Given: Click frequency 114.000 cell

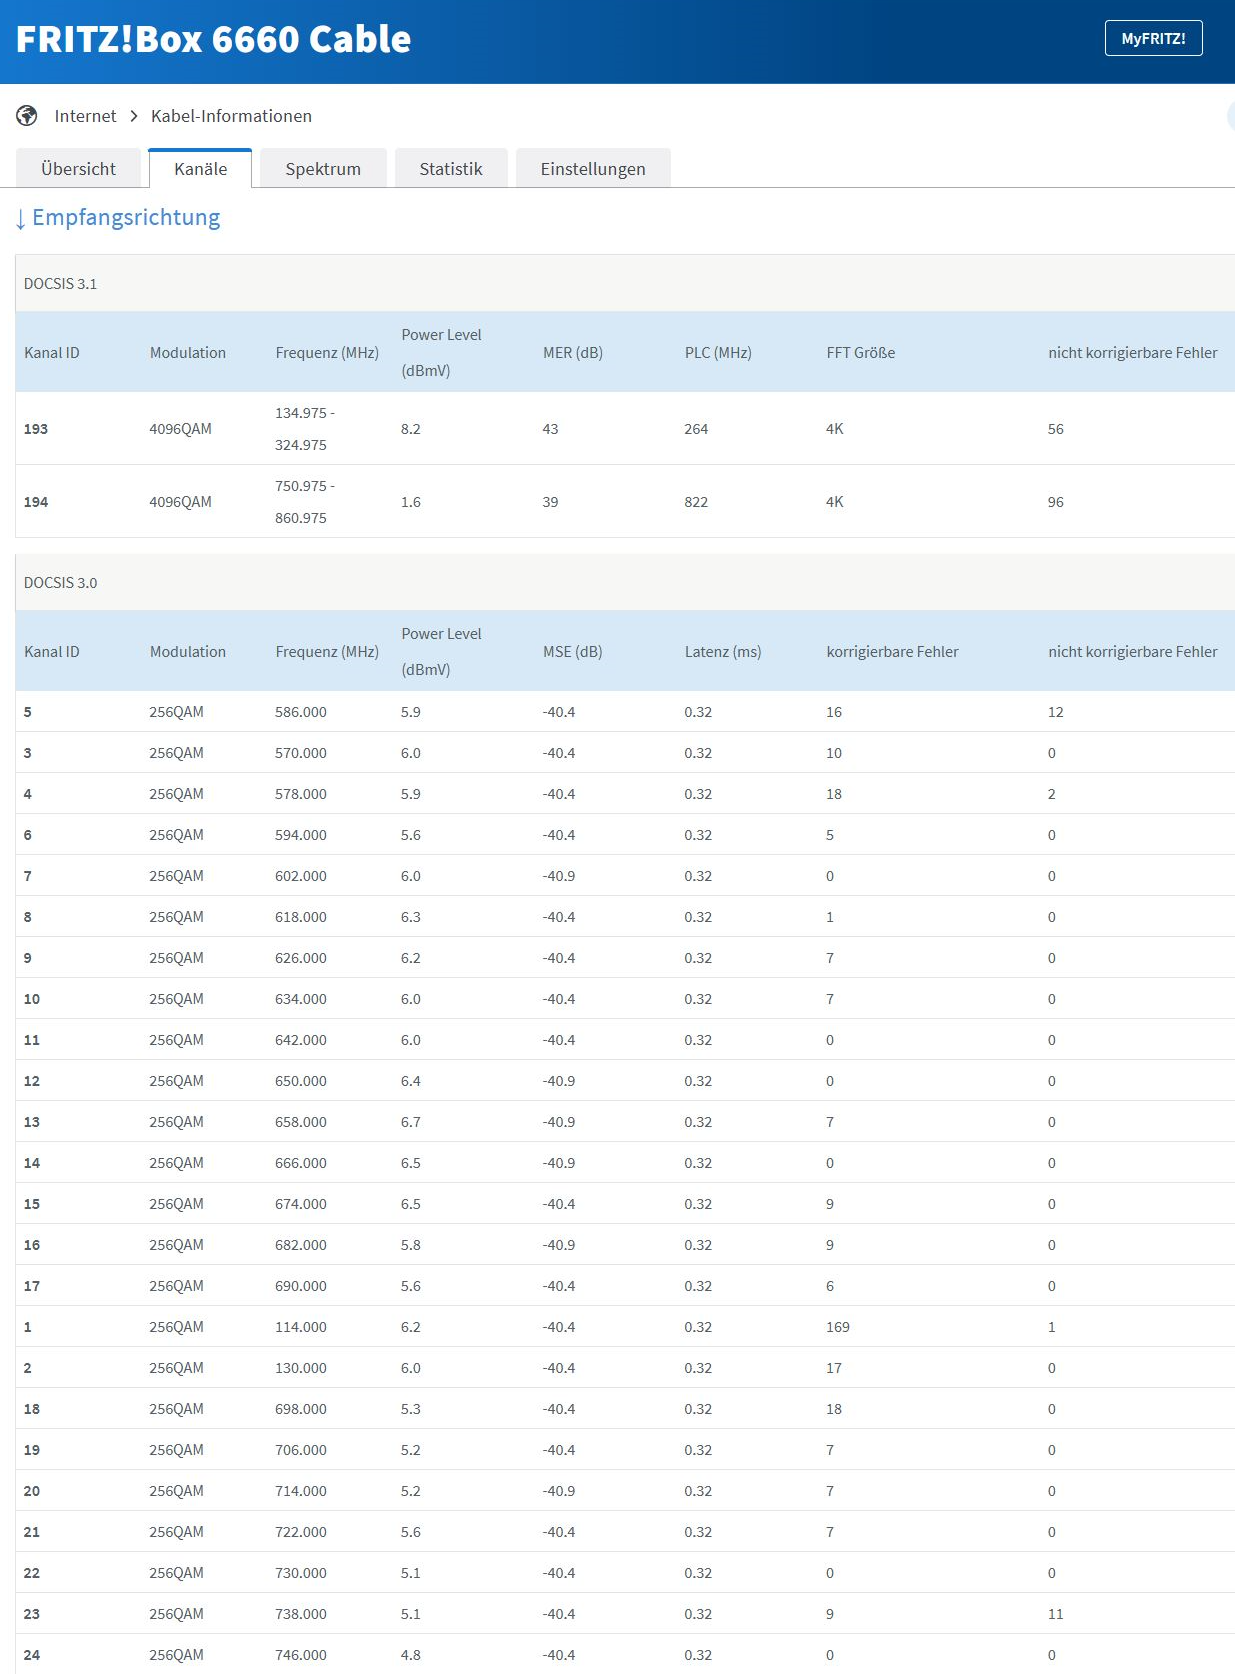Looking at the screenshot, I should point(301,1327).
